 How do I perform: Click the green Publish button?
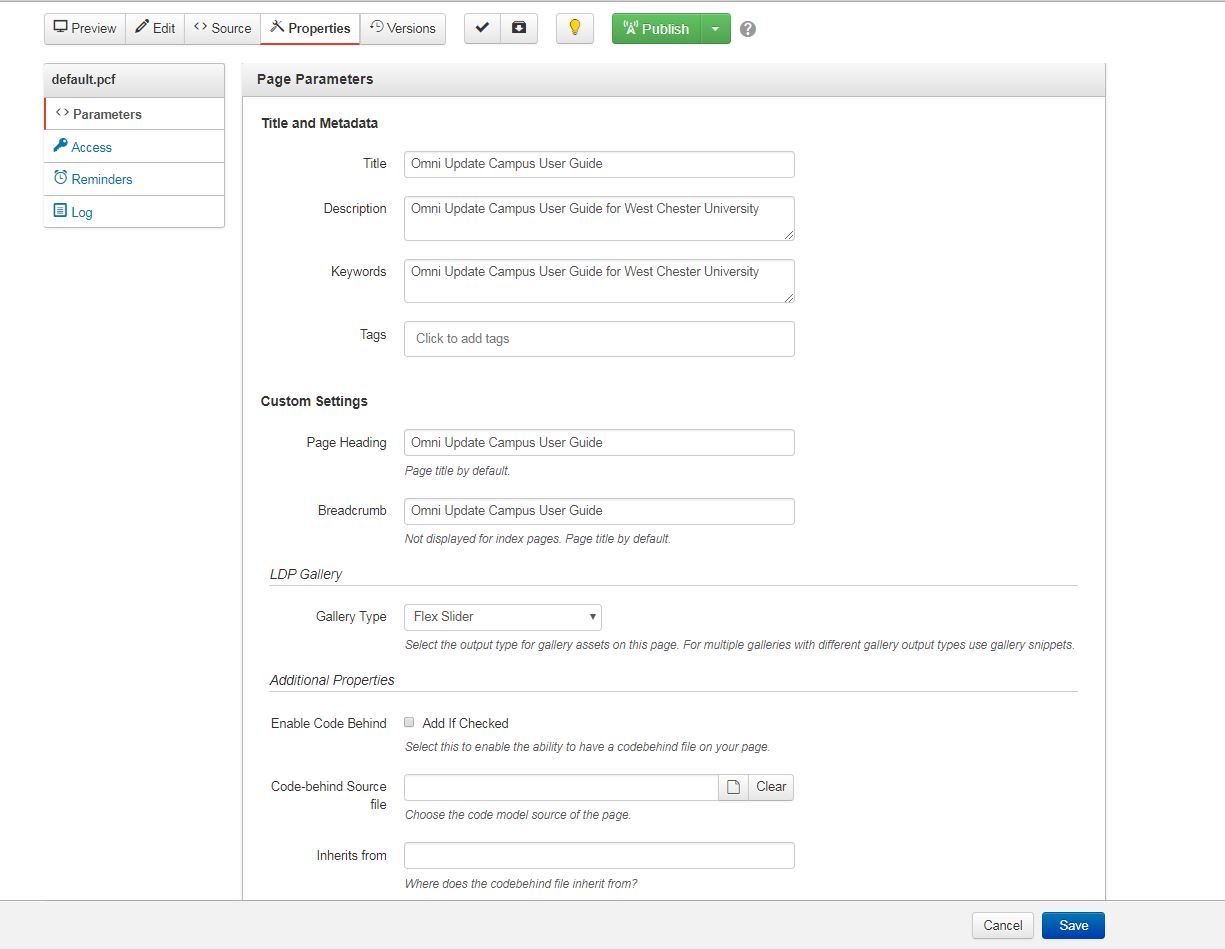(x=657, y=29)
